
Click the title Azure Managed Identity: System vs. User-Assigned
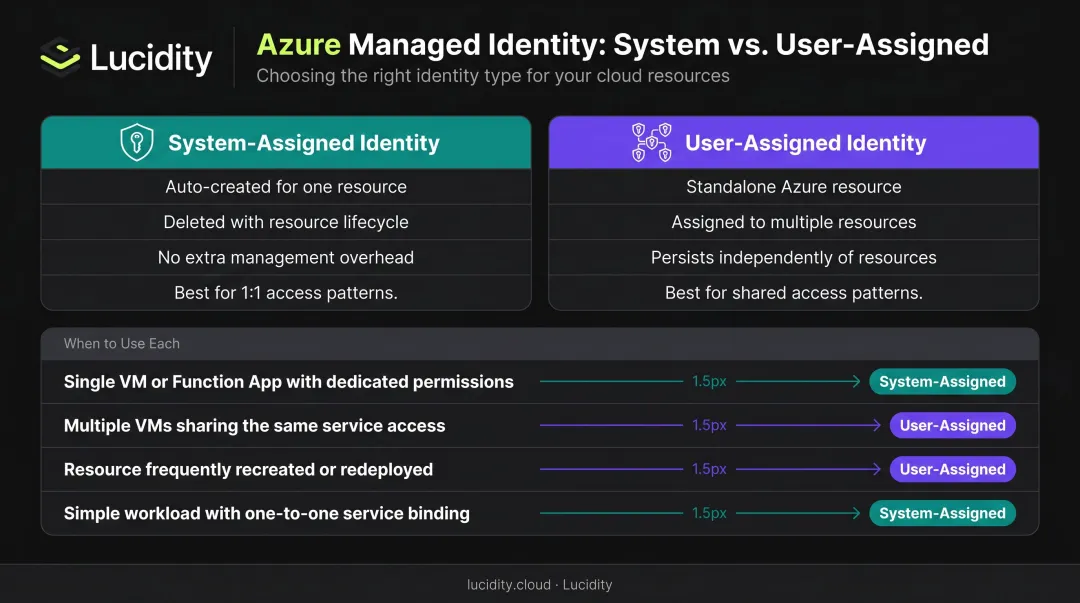[623, 45]
